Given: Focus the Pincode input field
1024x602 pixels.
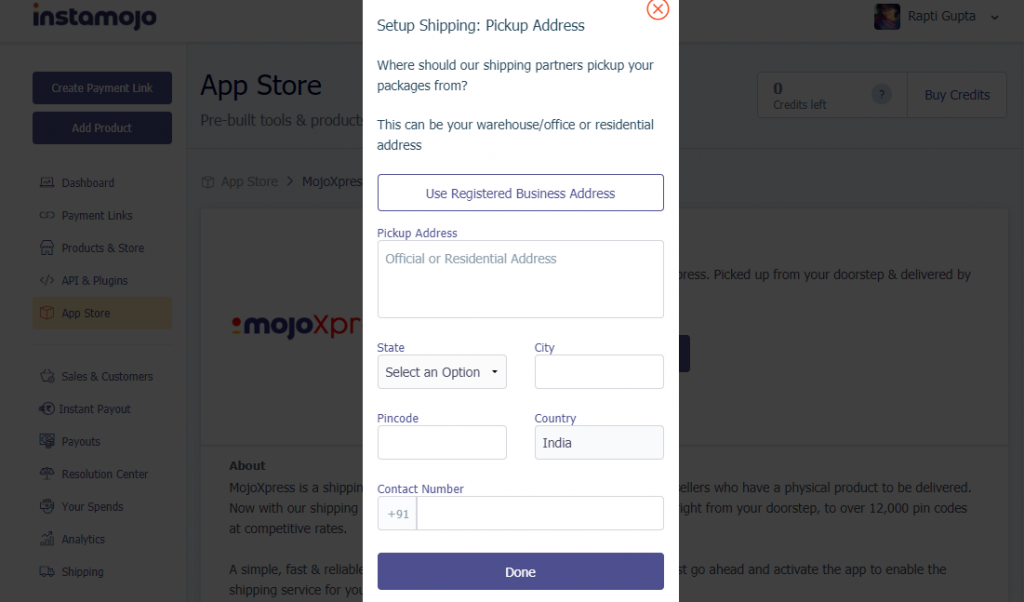Looking at the screenshot, I should pyautogui.click(x=442, y=442).
